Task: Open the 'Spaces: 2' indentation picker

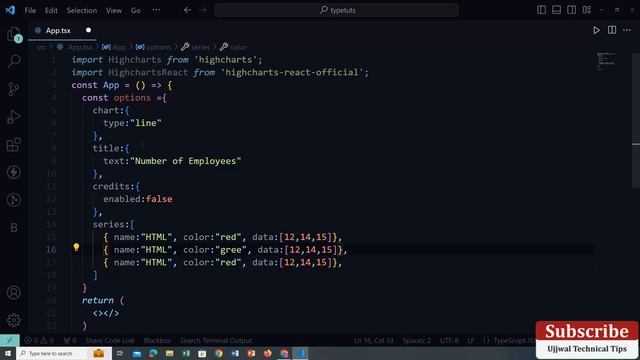Action: pos(416,340)
